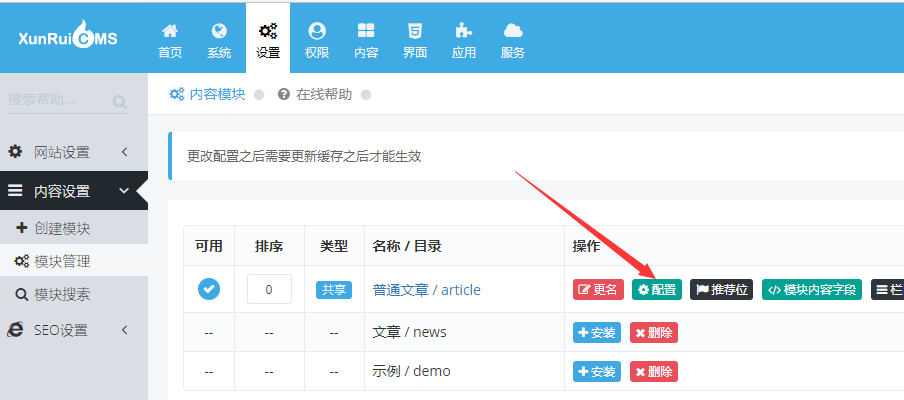Click the 更改配置之后需要更新缓存 notice text
The height and width of the screenshot is (400, 904).
pyautogui.click(x=304, y=156)
